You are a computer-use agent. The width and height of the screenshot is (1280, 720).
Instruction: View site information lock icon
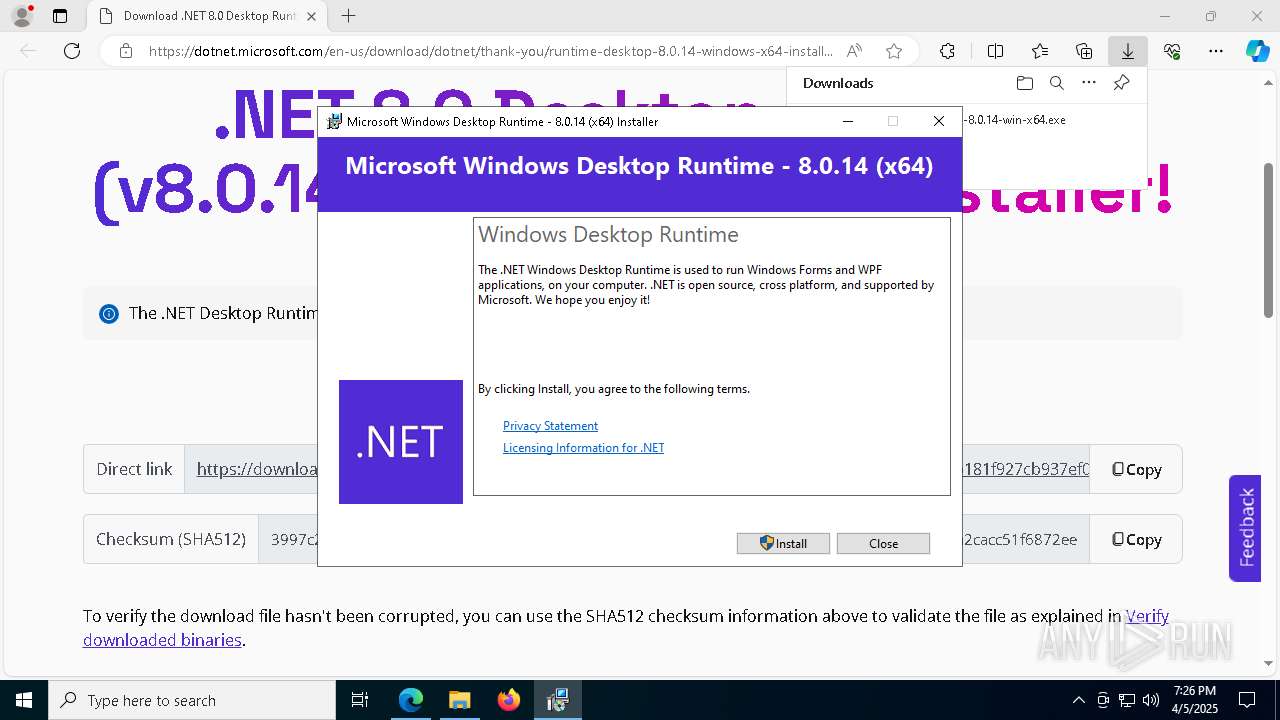tap(125, 51)
